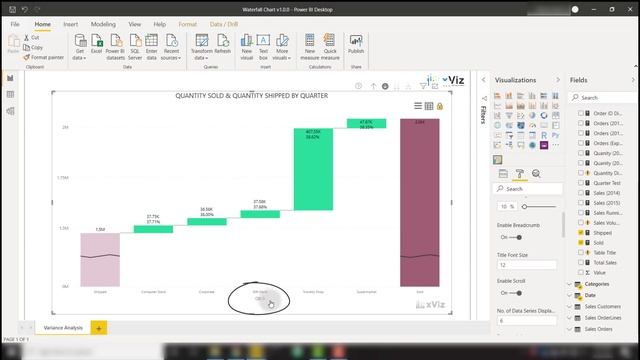Toggle Enable Breadcrumb switch
Image resolution: width=640 pixels, height=360 pixels.
516,237
